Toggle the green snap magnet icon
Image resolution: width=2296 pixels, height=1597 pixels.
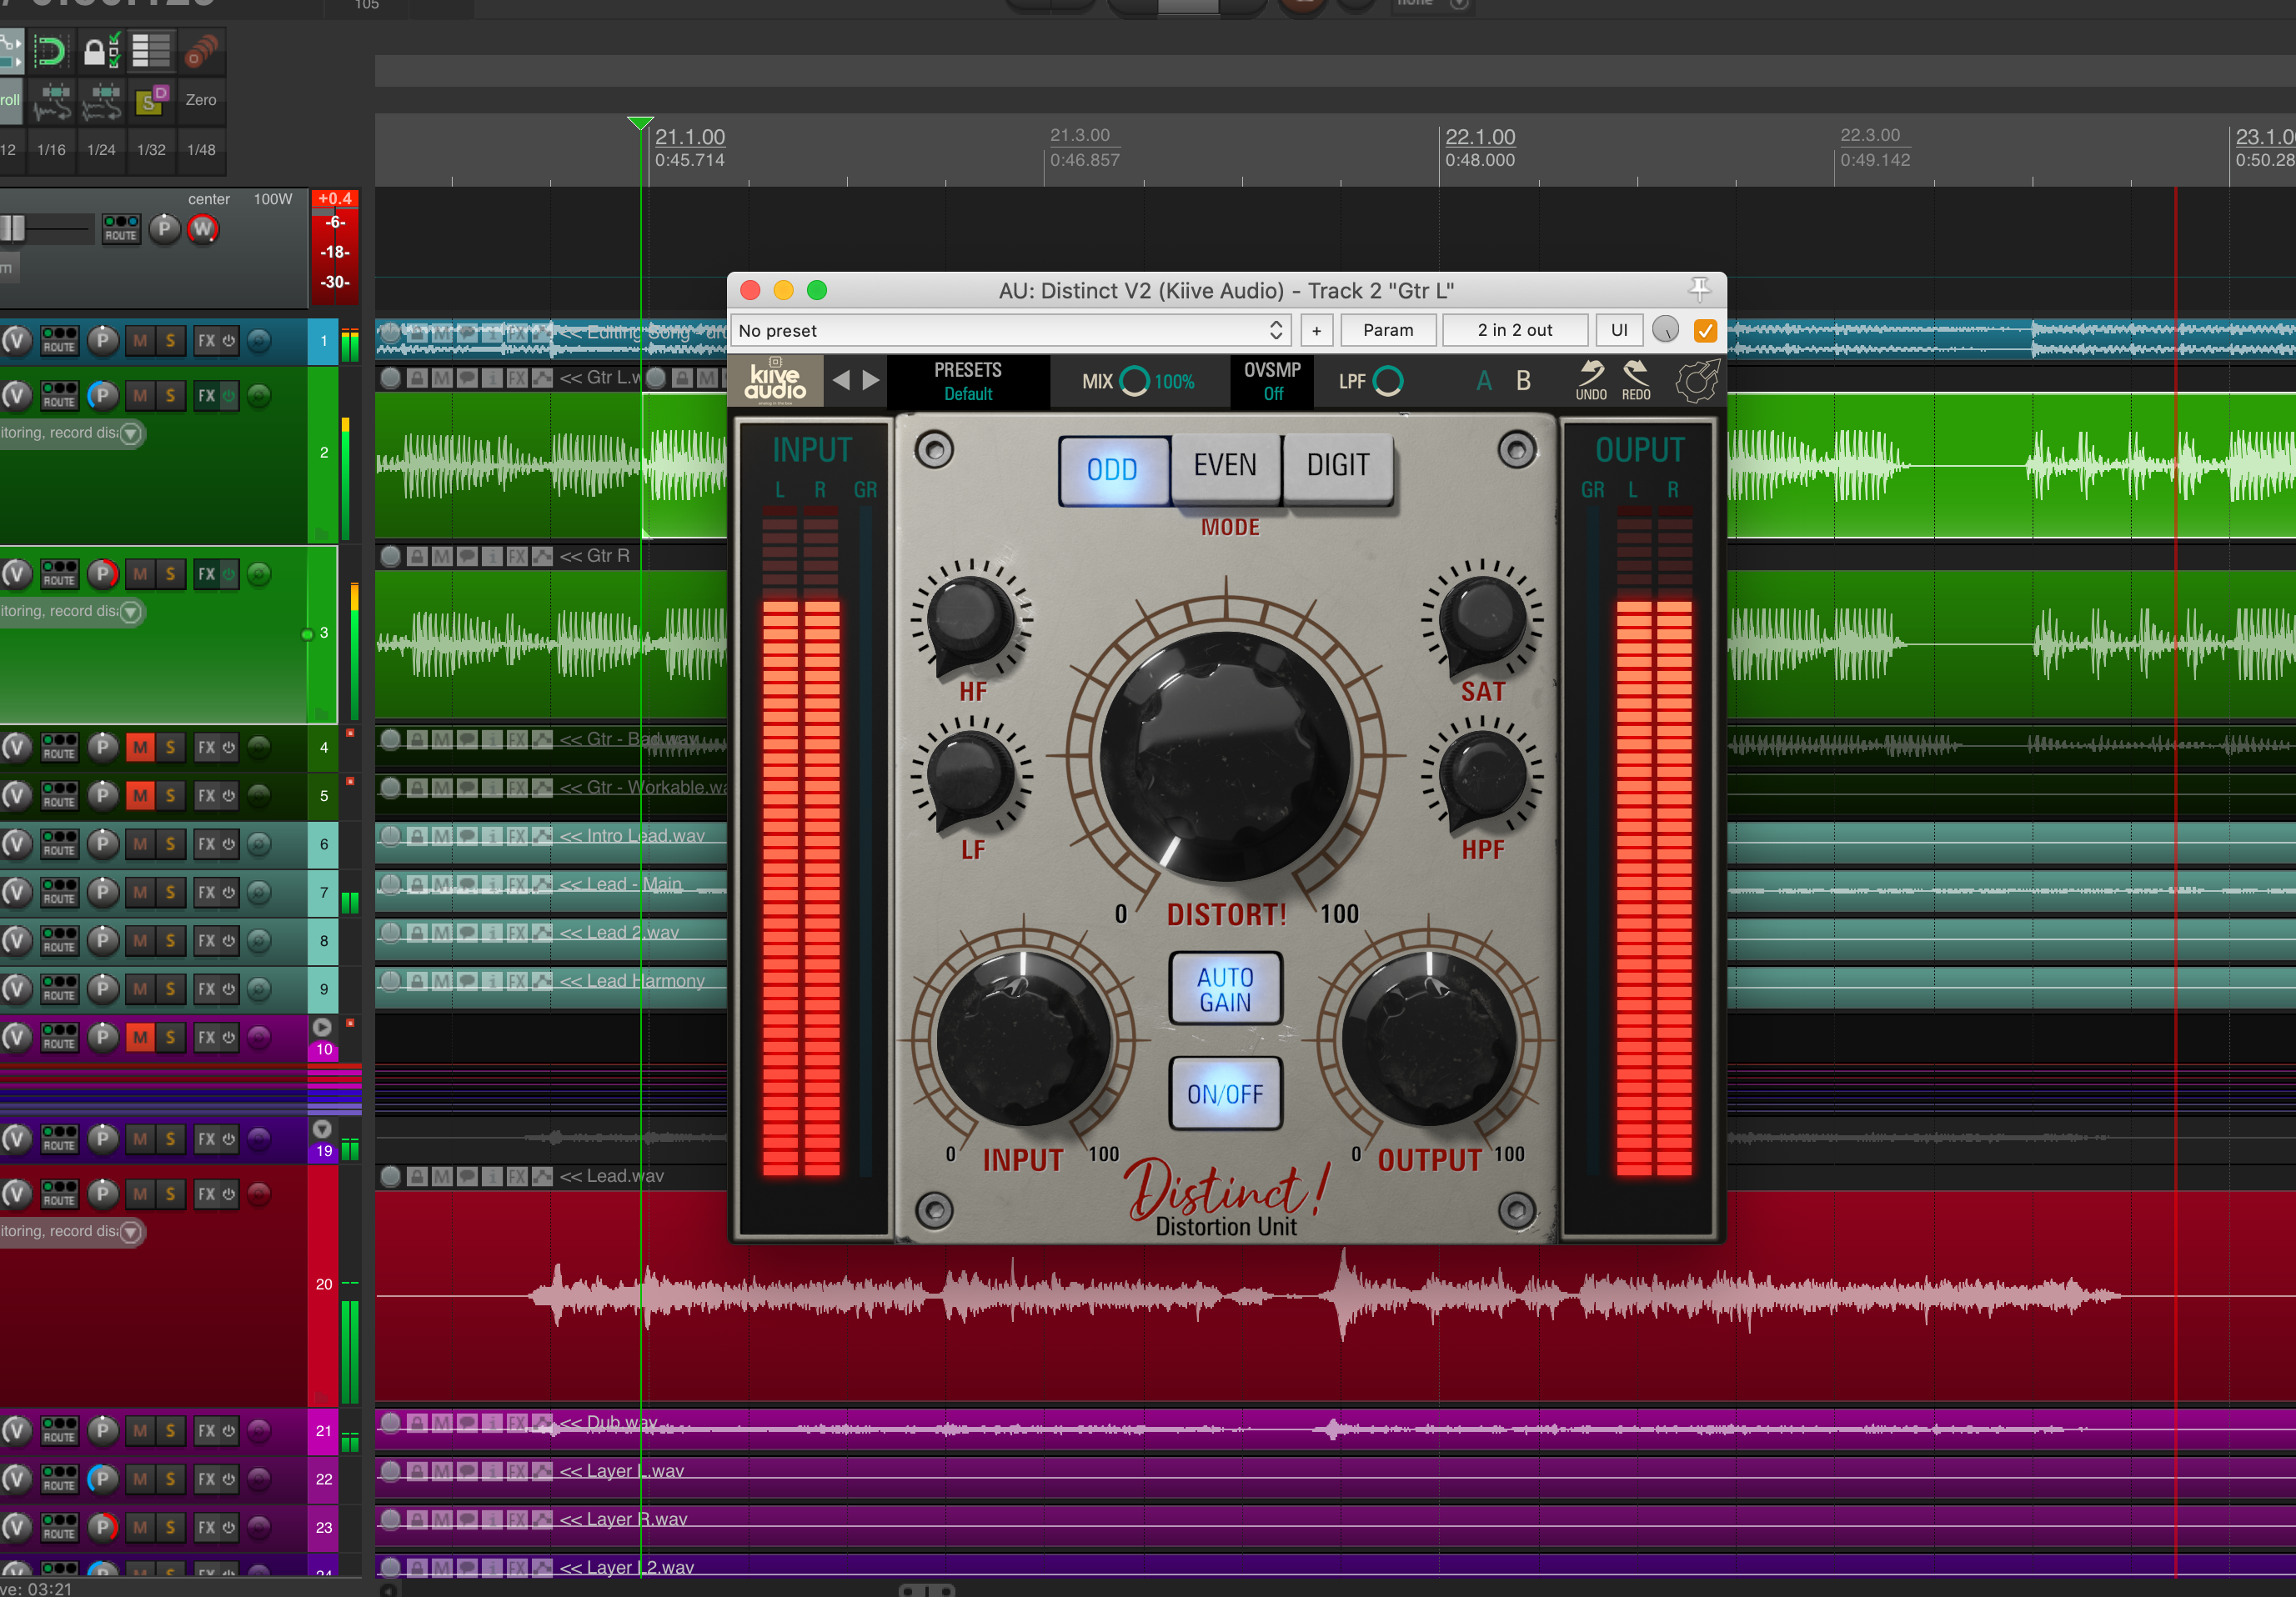pyautogui.click(x=49, y=51)
